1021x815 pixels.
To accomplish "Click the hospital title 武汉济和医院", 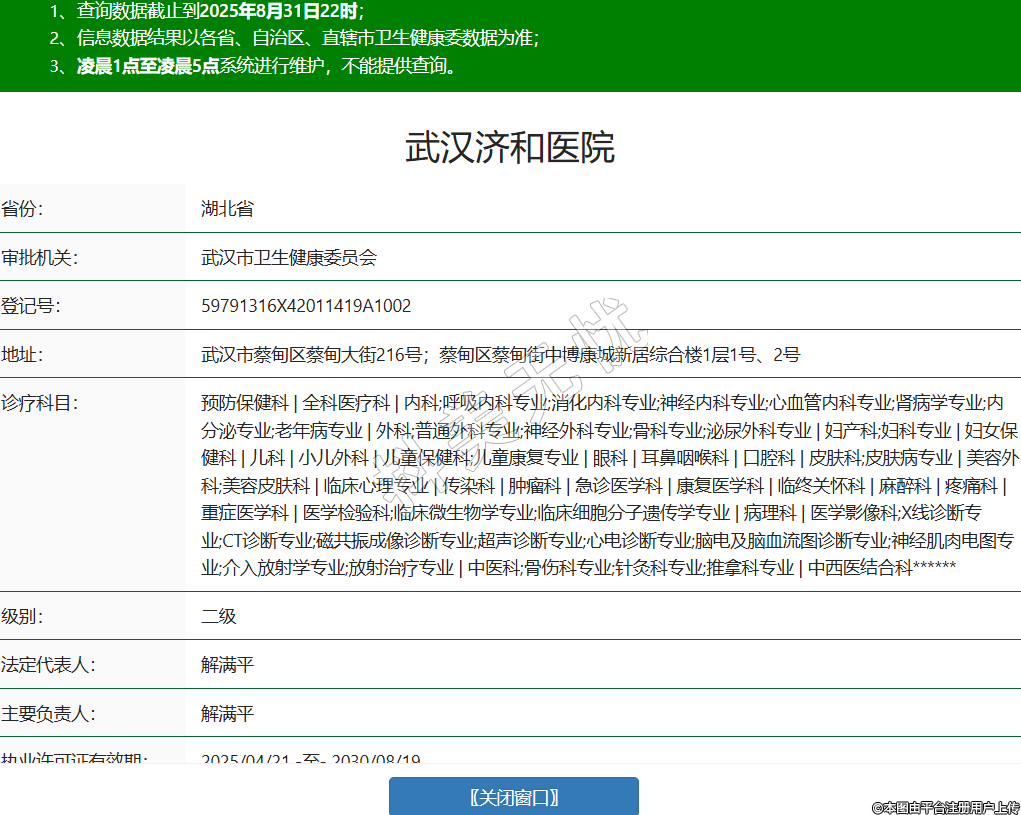I will (x=509, y=147).
